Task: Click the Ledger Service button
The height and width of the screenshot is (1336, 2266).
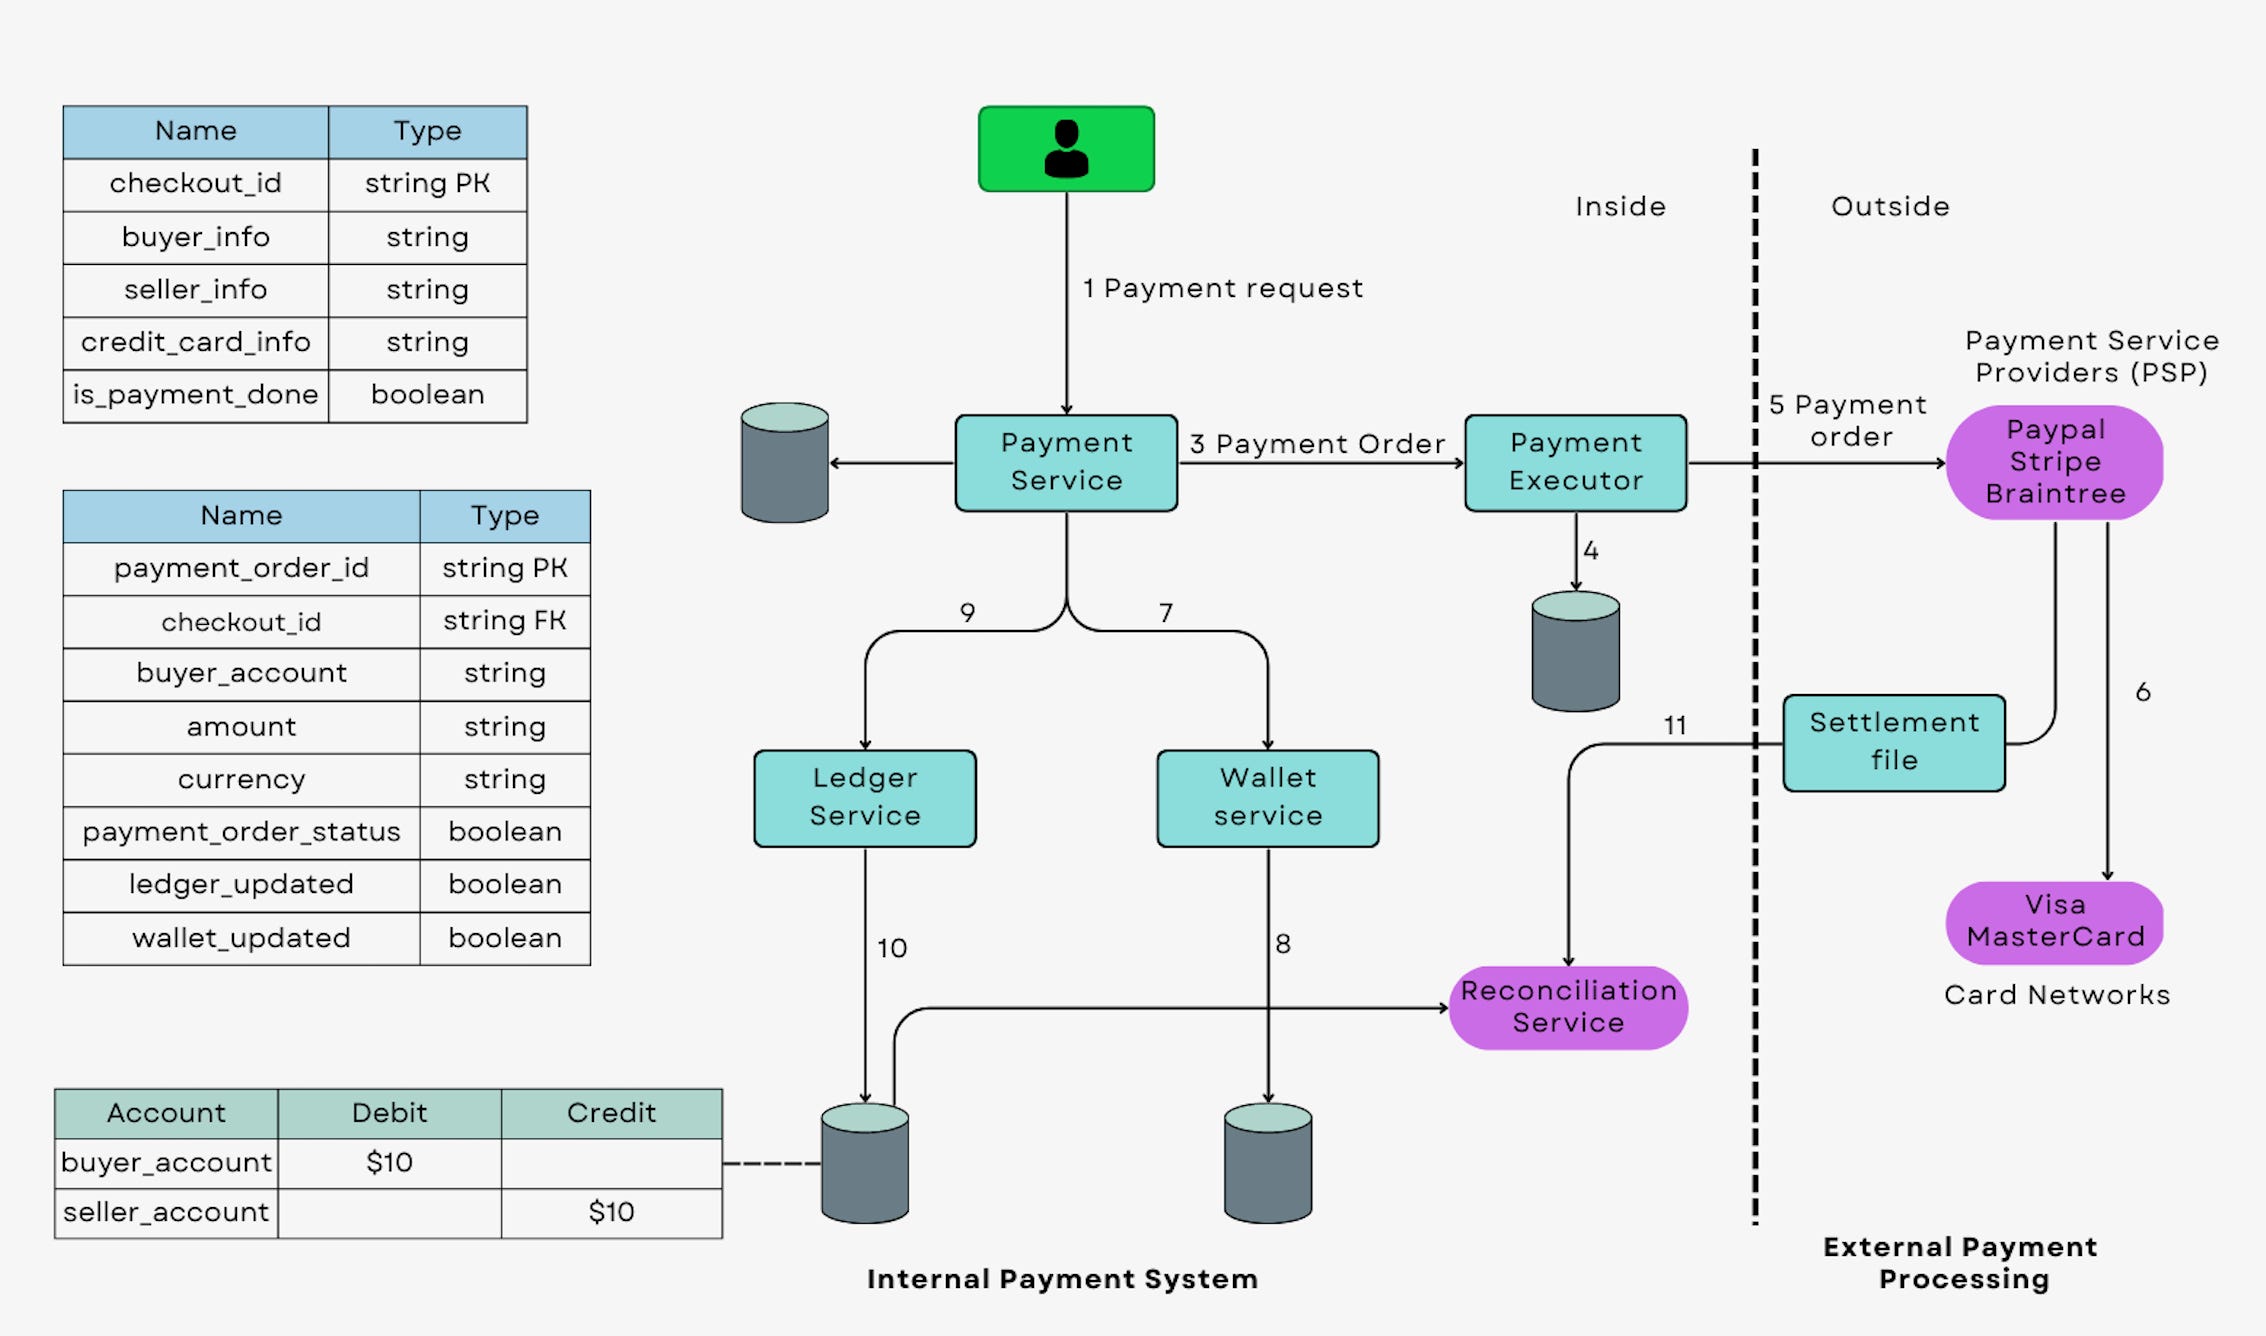Action: (864, 797)
